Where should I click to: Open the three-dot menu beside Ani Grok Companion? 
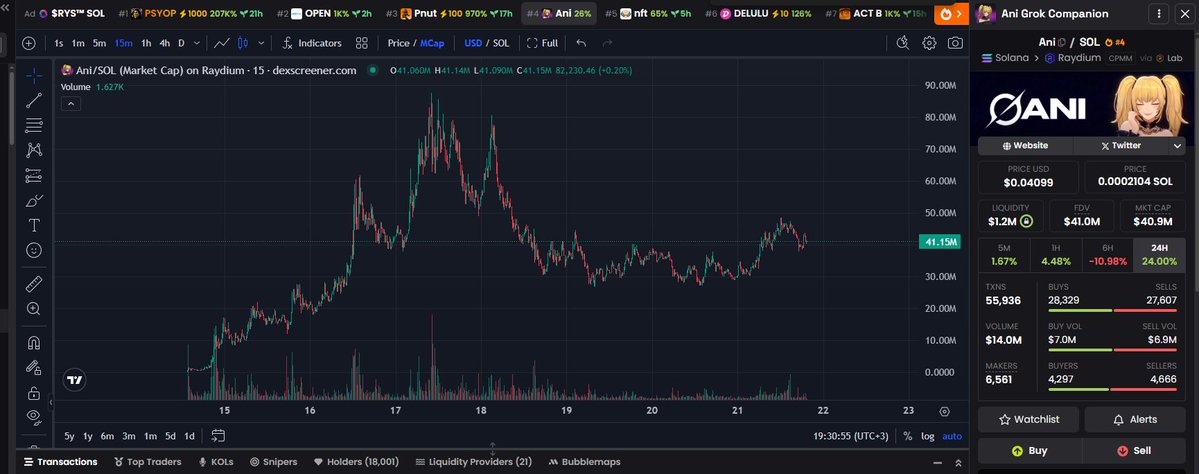(x=1159, y=14)
